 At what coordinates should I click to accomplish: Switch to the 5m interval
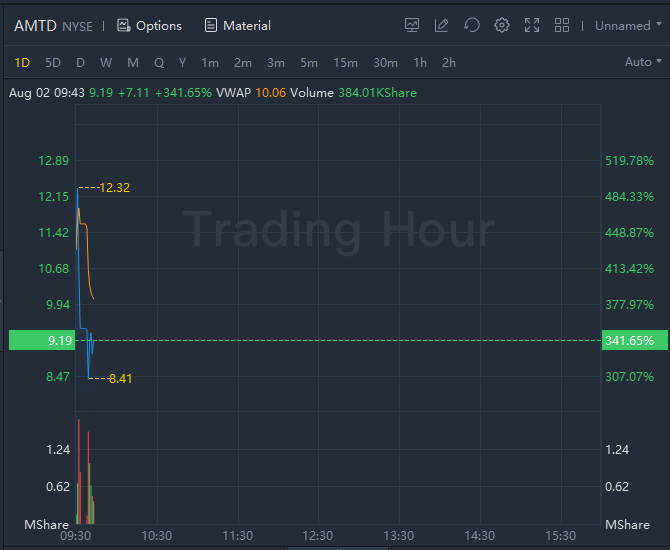[309, 63]
